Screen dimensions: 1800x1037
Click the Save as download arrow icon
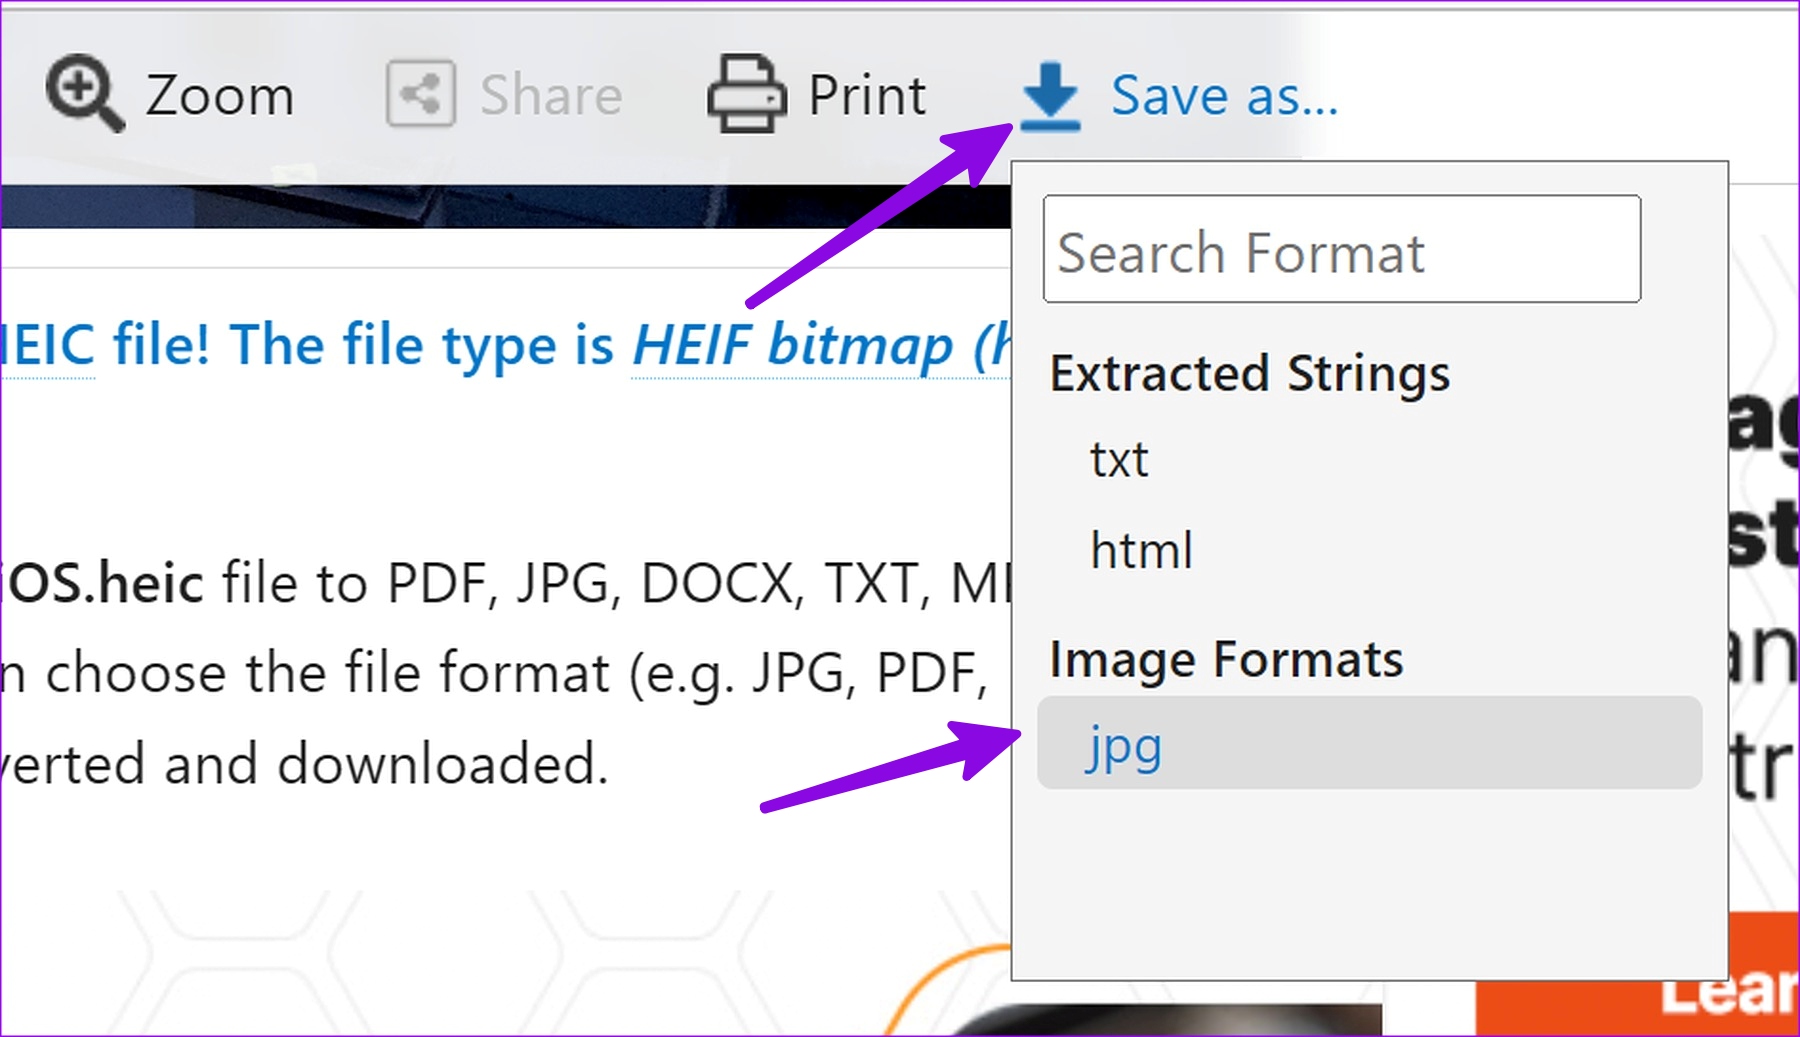[x=1050, y=96]
